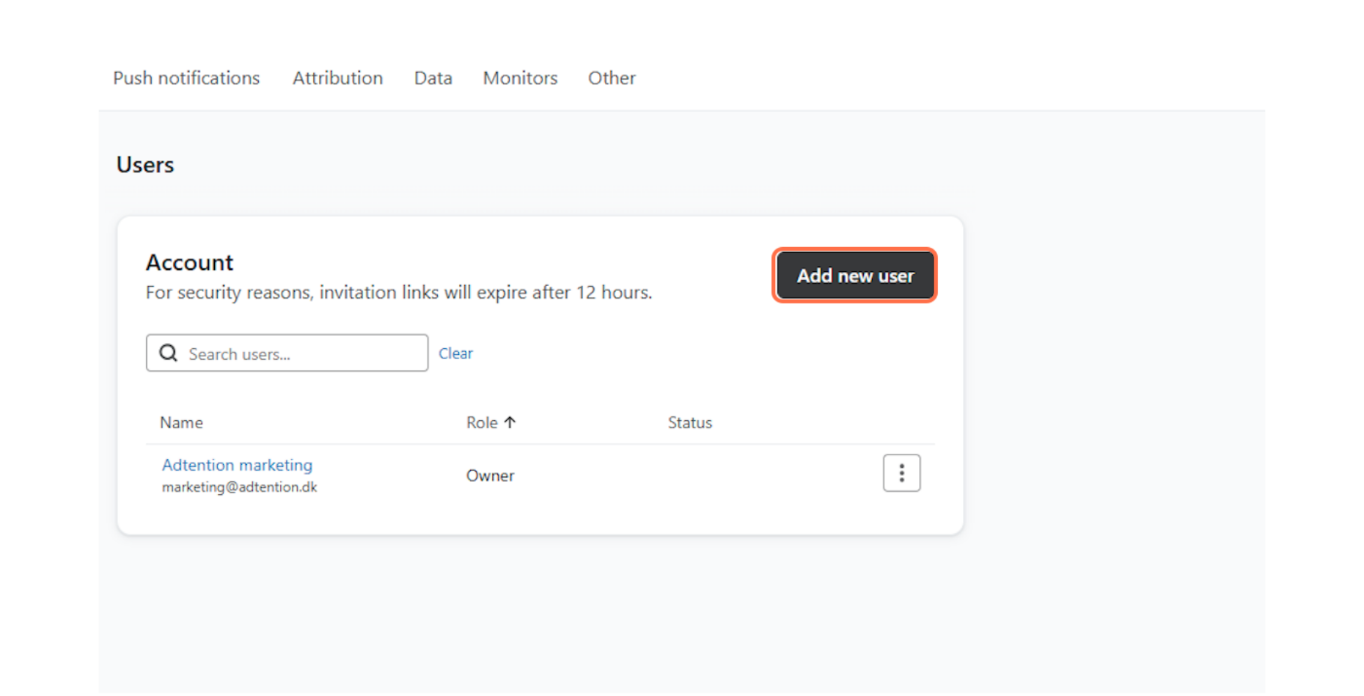Click the Clear link next to search
The height and width of the screenshot is (696, 1364).
pos(455,353)
